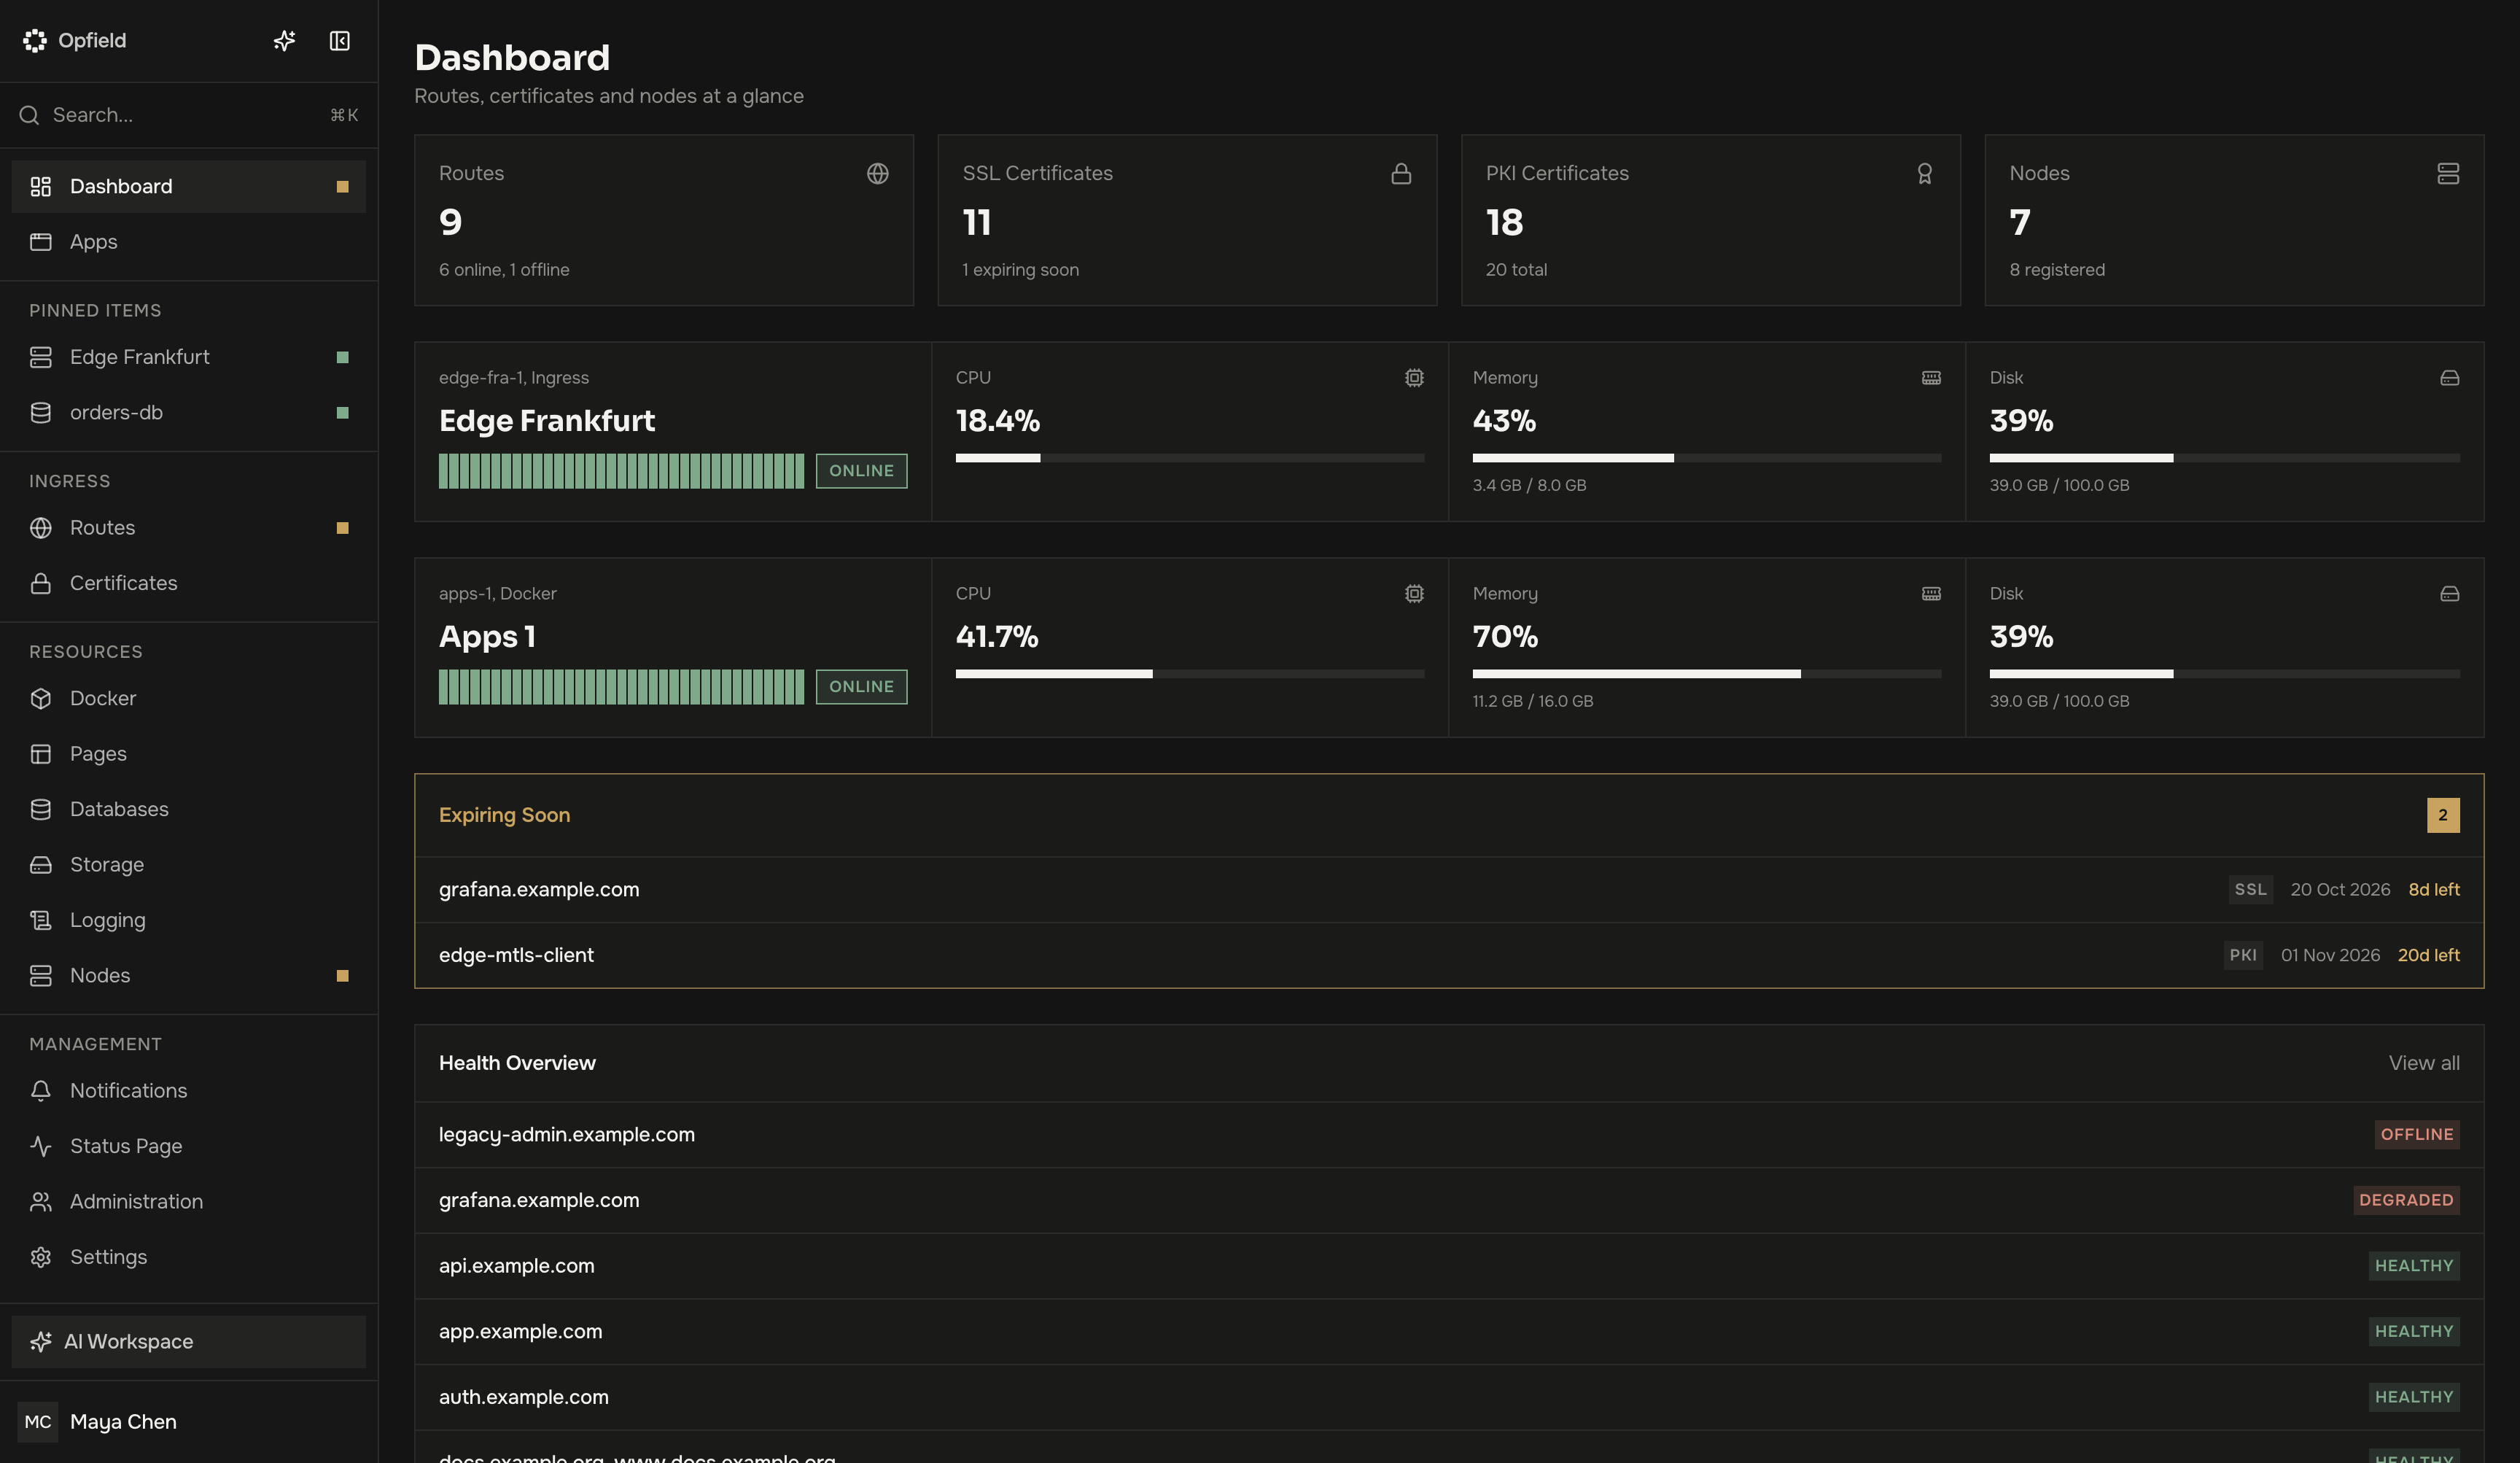Open Logging in the sidebar
Screen dimensions: 2520x1463
click(x=188, y=920)
